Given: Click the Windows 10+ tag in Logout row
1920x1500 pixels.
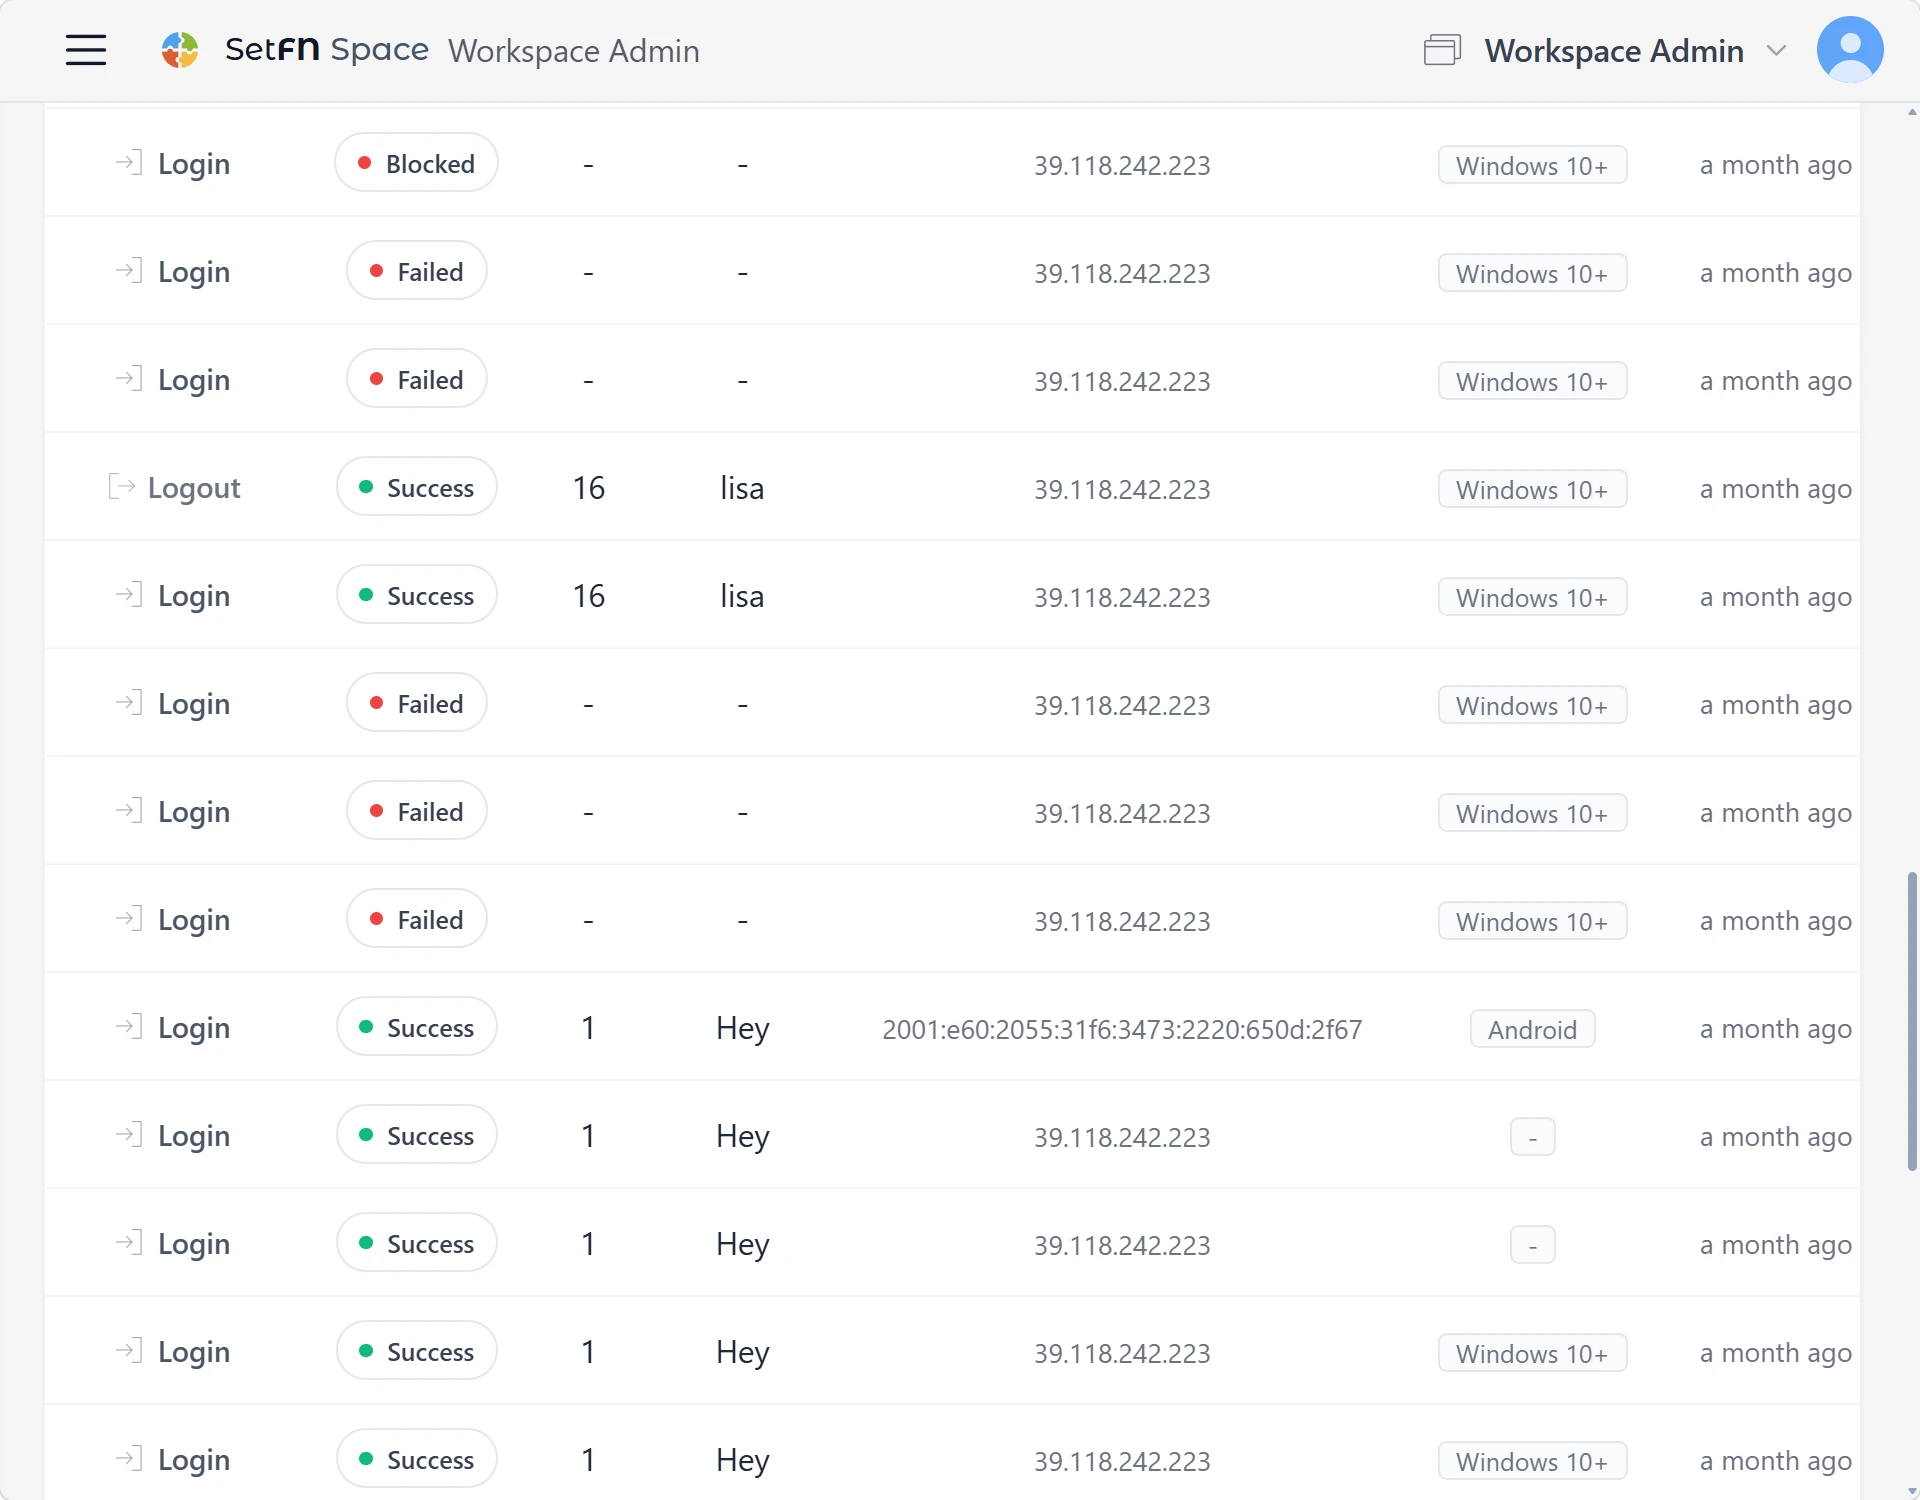Looking at the screenshot, I should 1532,489.
